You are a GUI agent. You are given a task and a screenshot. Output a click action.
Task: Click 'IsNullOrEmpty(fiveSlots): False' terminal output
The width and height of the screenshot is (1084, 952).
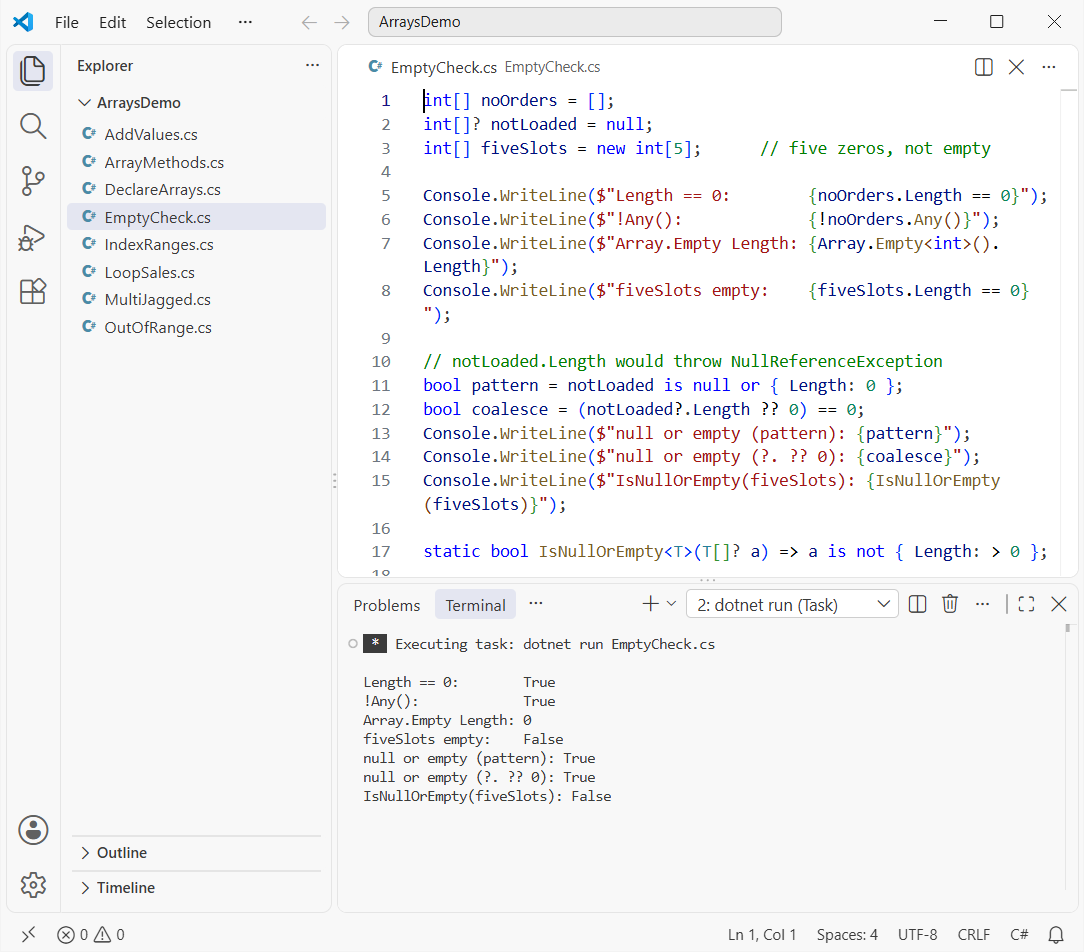point(487,796)
